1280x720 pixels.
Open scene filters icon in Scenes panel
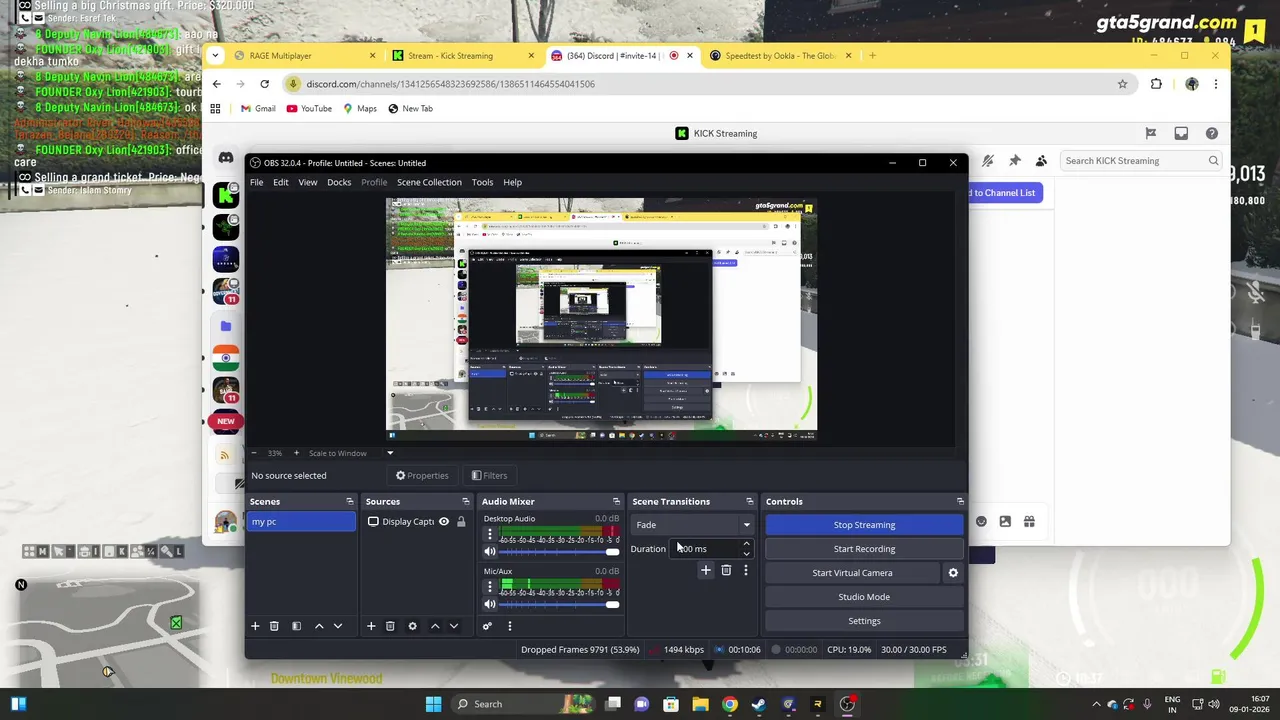[296, 626]
